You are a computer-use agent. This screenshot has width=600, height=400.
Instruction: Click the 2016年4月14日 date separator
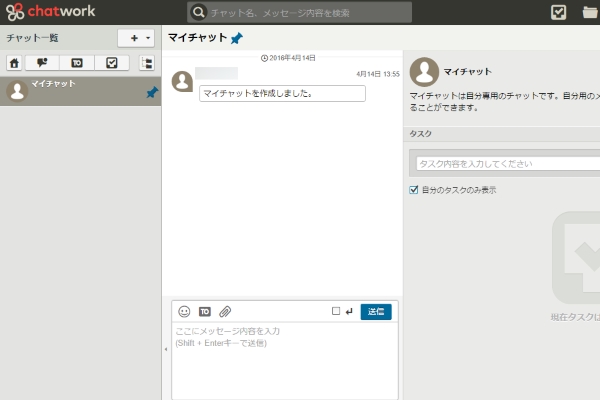[288, 58]
